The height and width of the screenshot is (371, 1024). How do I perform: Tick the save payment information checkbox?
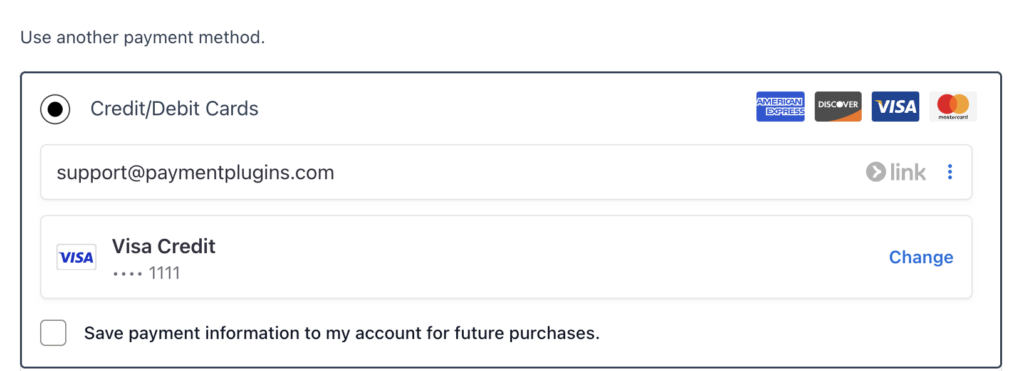click(53, 333)
